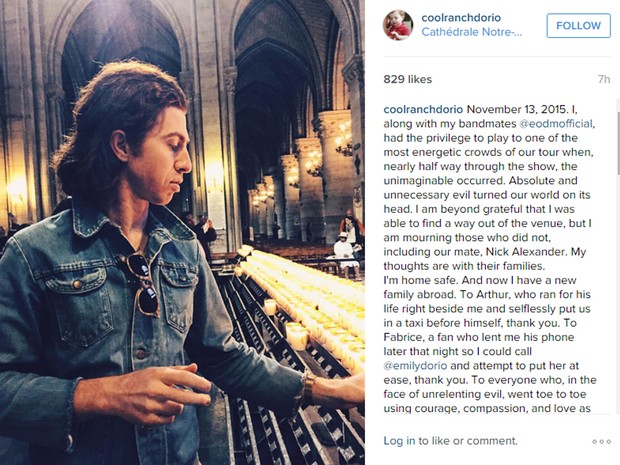The image size is (620, 465).
Task: Open the three-dot more options menu
Action: tap(601, 441)
